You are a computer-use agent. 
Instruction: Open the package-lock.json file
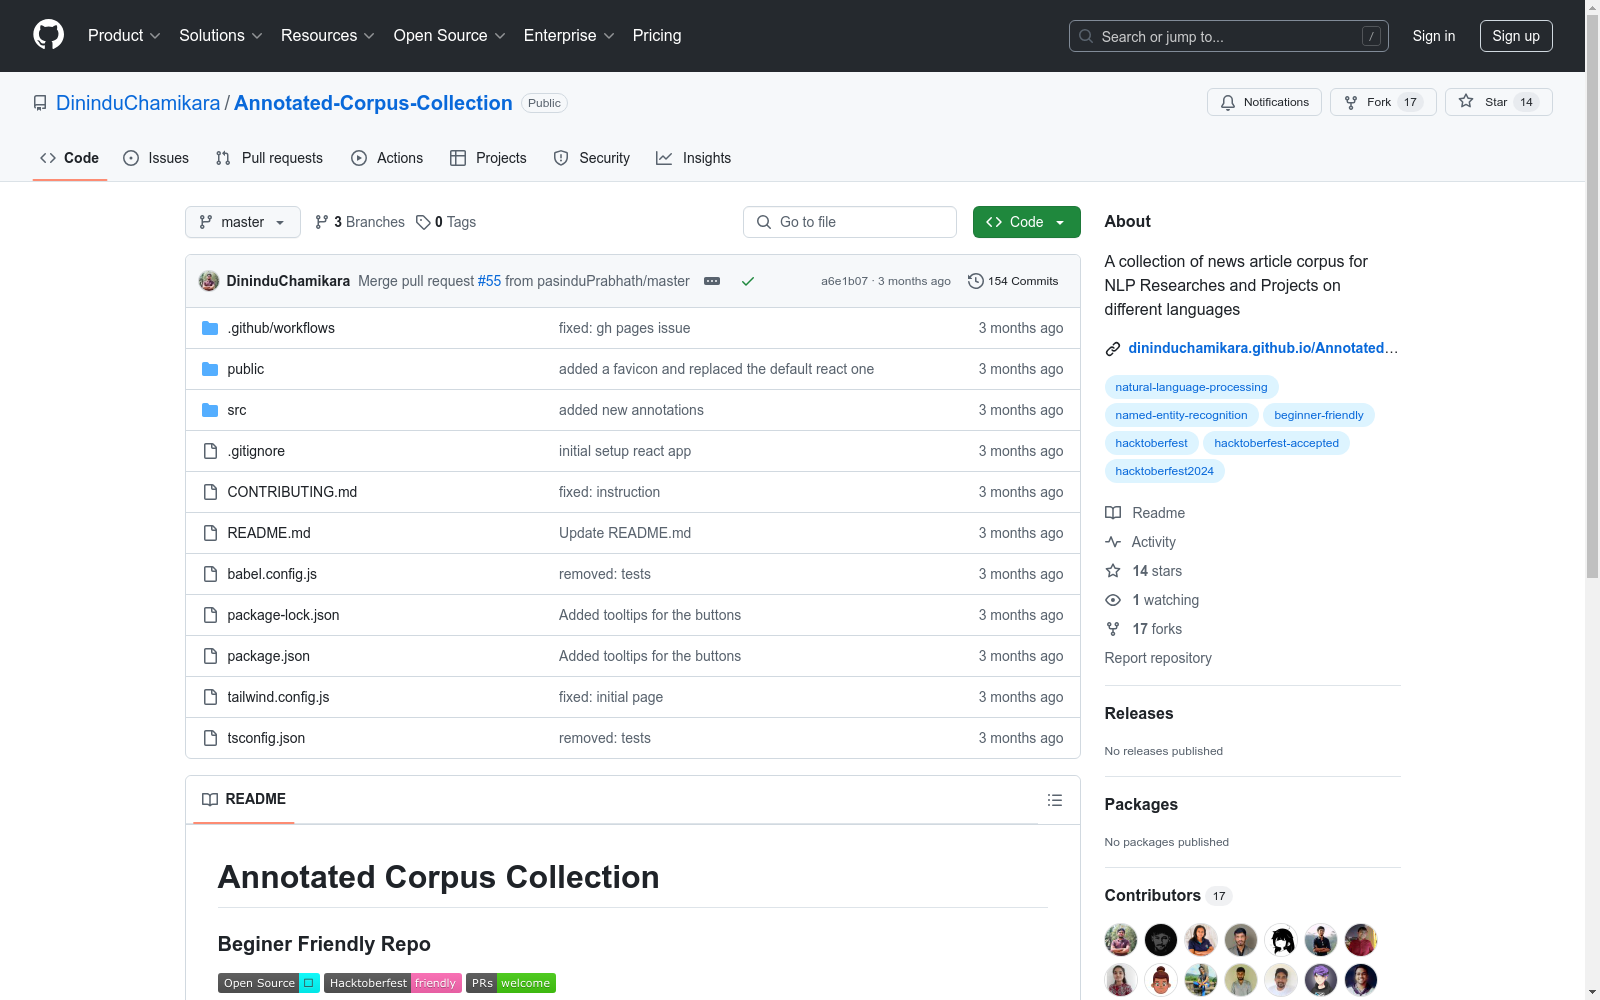tap(283, 615)
